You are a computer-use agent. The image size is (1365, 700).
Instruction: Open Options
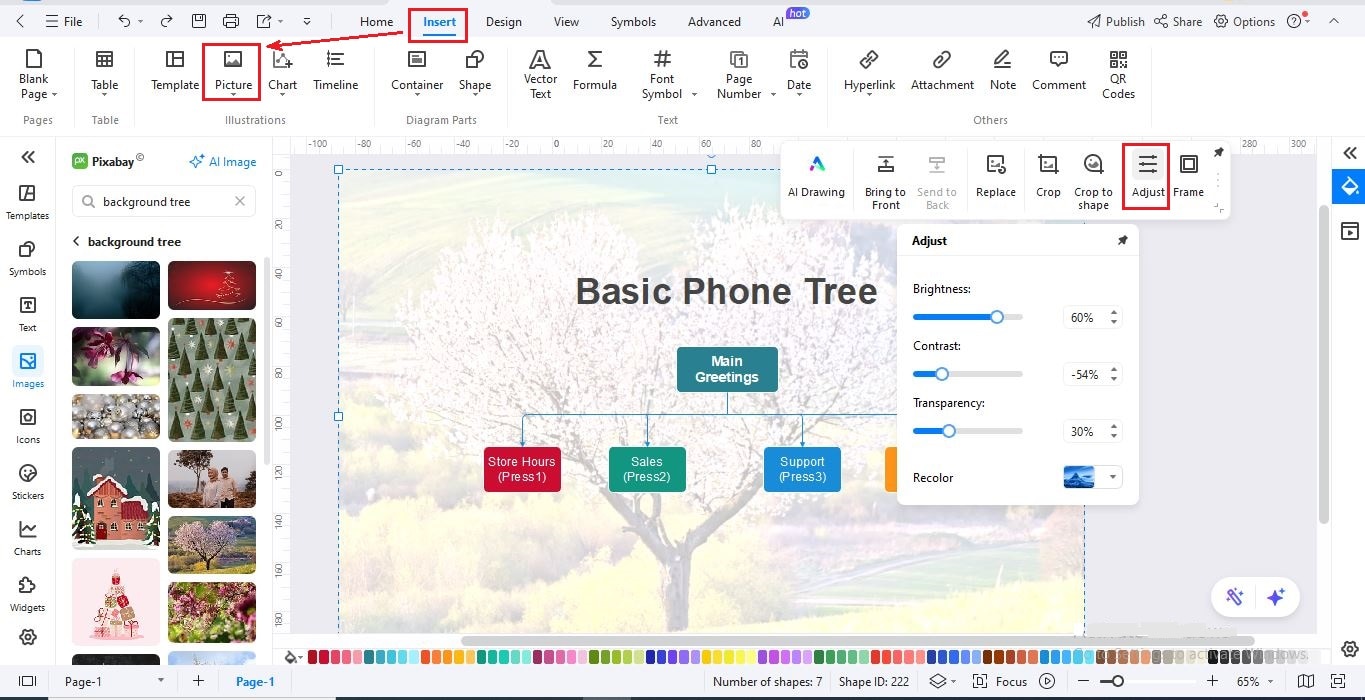[1244, 21]
